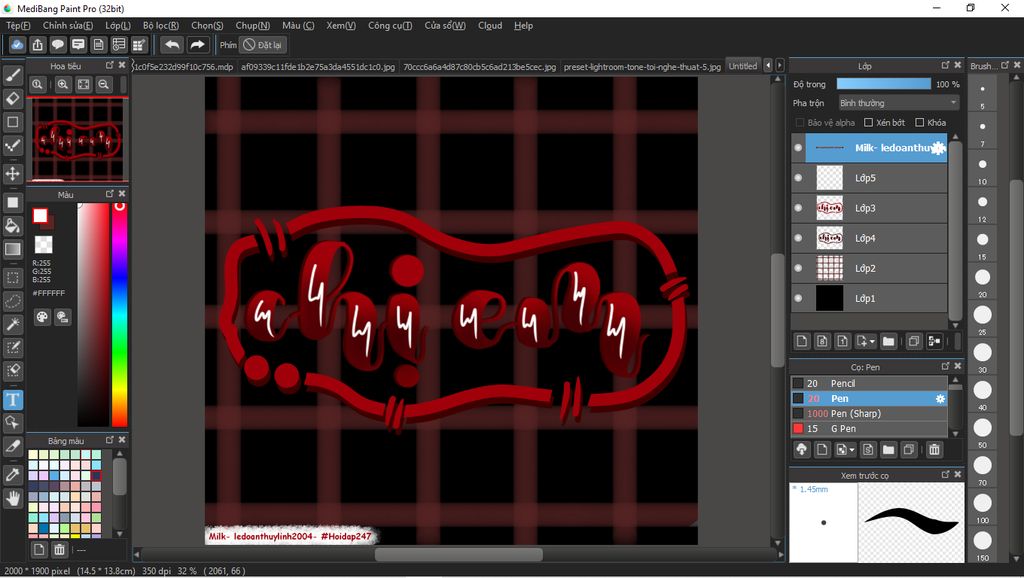This screenshot has width=1024, height=578.
Task: Add brush from cloud
Action: pyautogui.click(x=802, y=449)
